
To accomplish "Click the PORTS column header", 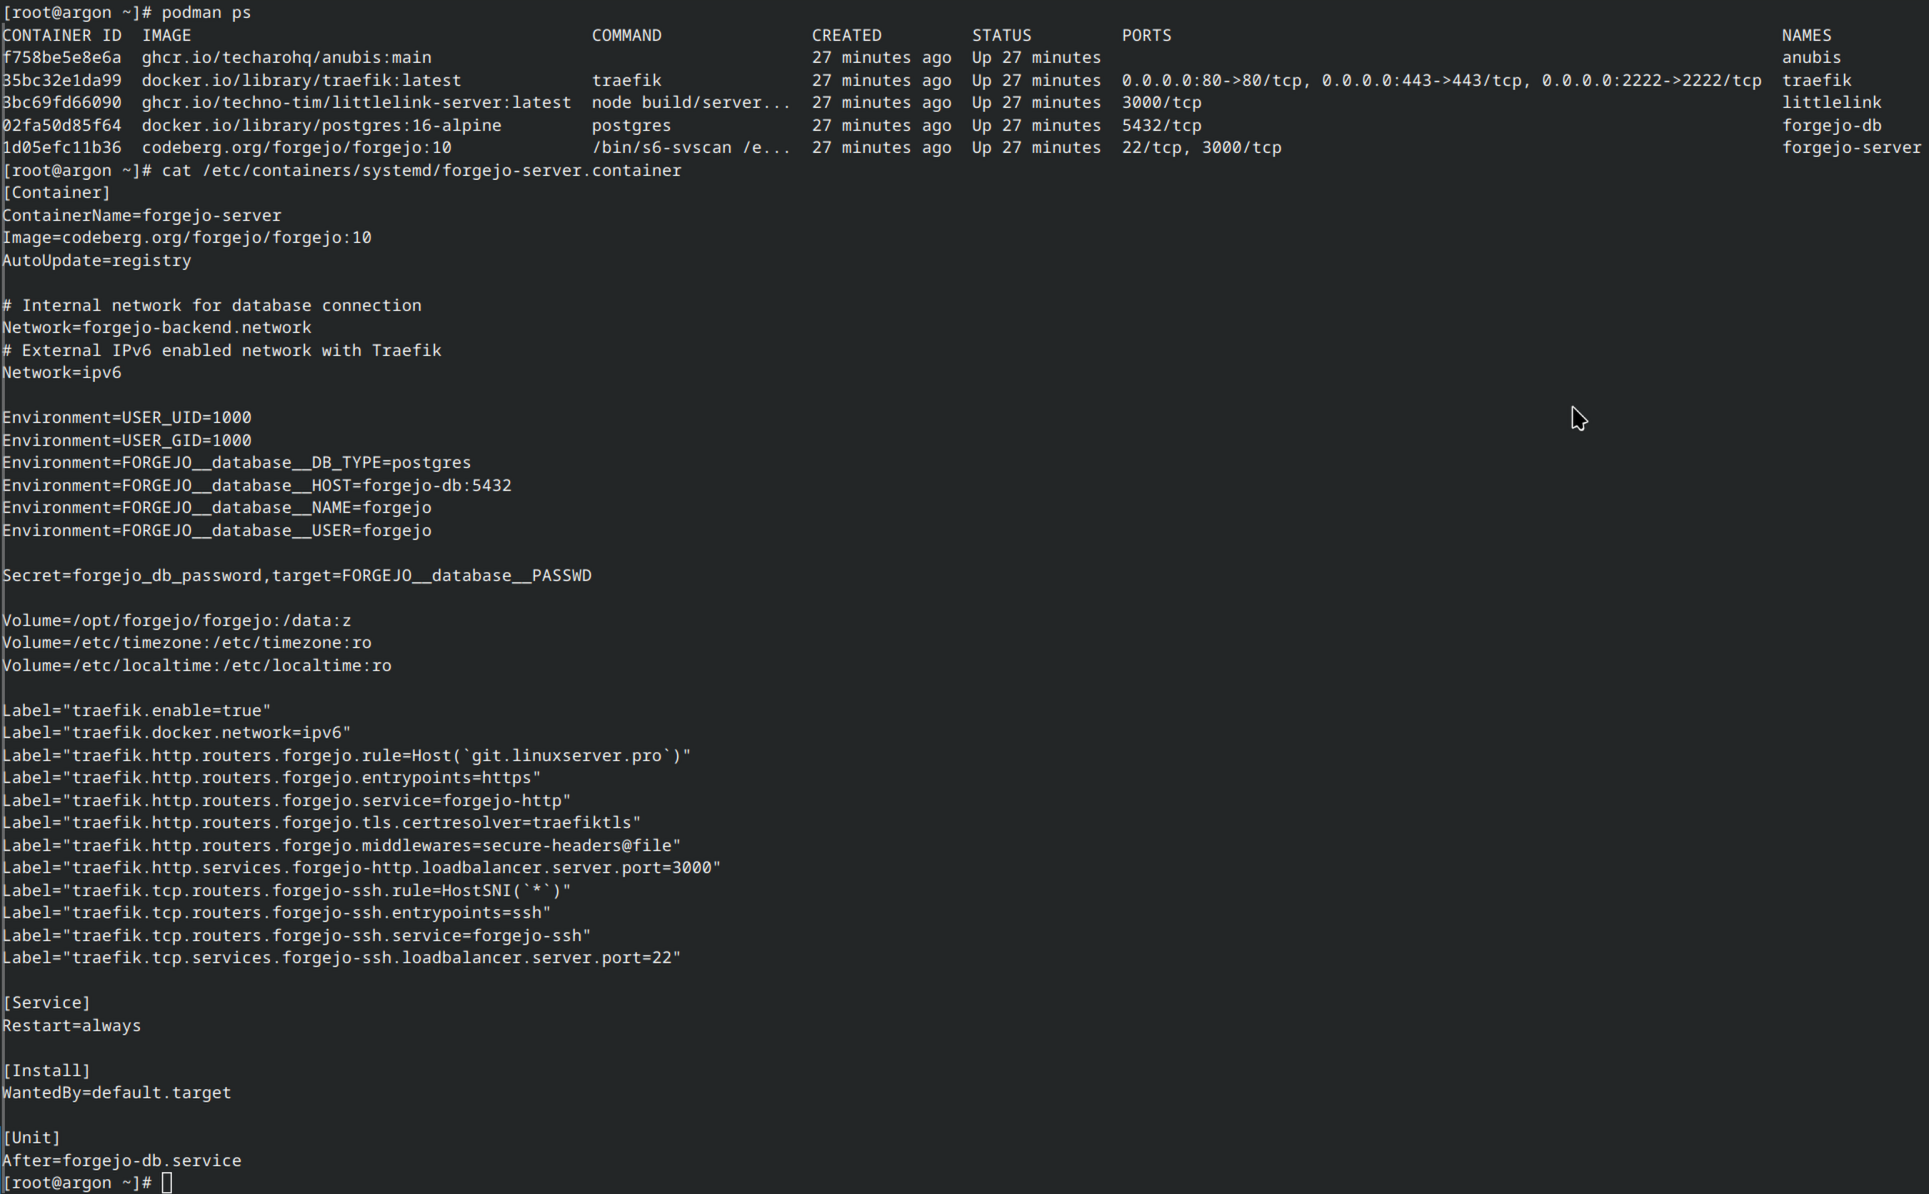I will tap(1146, 36).
